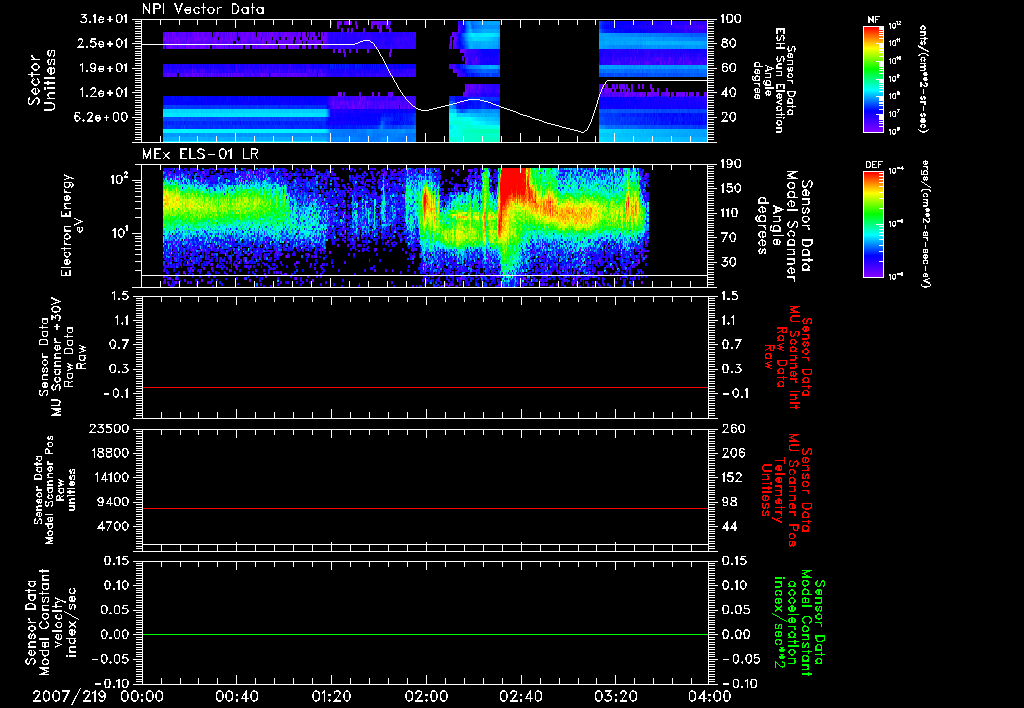Click the green Model Constant acceleration label
1024x708 pixels.
coord(797,624)
